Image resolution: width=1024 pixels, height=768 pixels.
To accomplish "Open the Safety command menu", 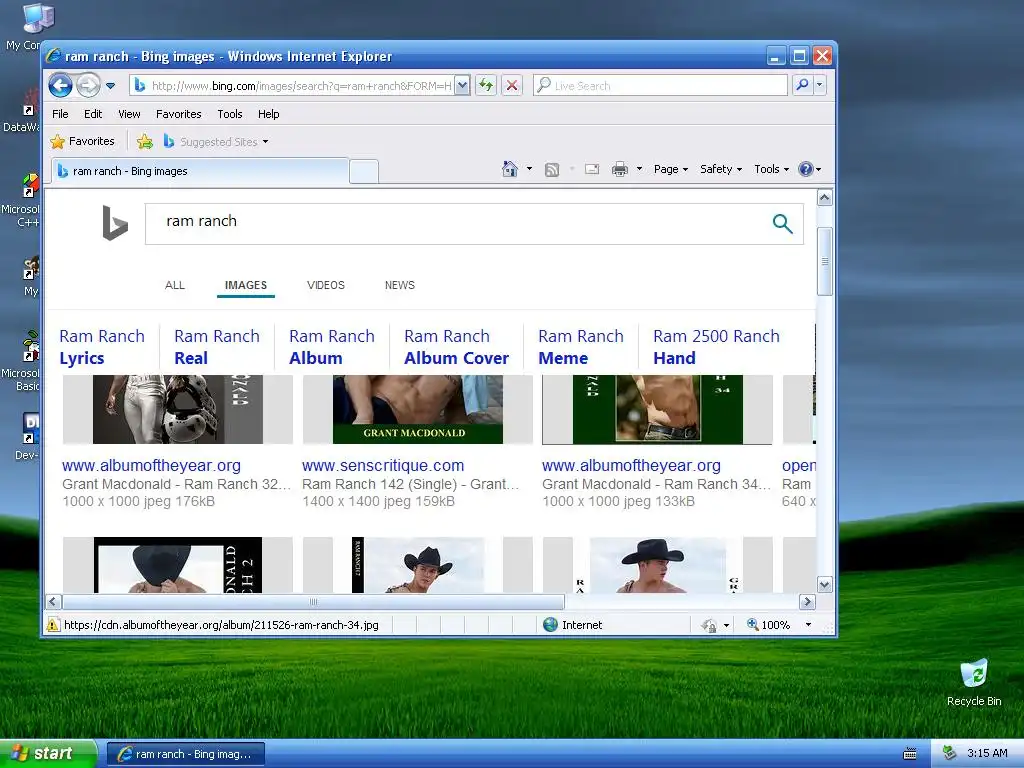I will [721, 169].
